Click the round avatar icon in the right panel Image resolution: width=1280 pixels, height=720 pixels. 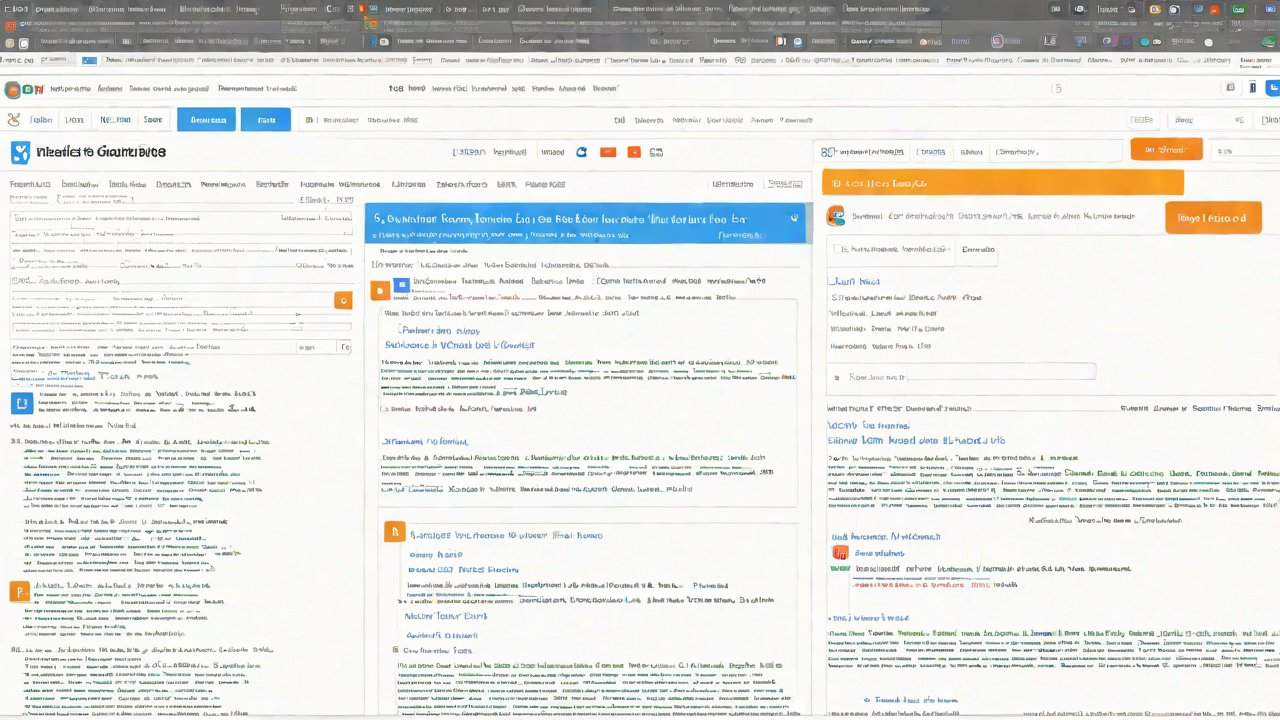836,216
